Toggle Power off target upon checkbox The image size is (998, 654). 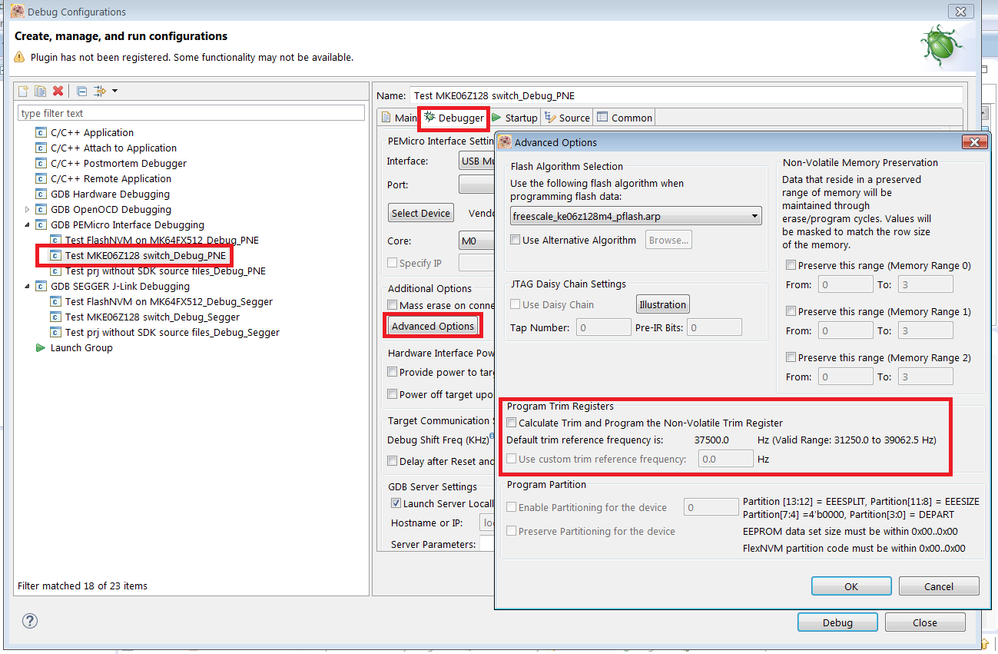click(392, 394)
